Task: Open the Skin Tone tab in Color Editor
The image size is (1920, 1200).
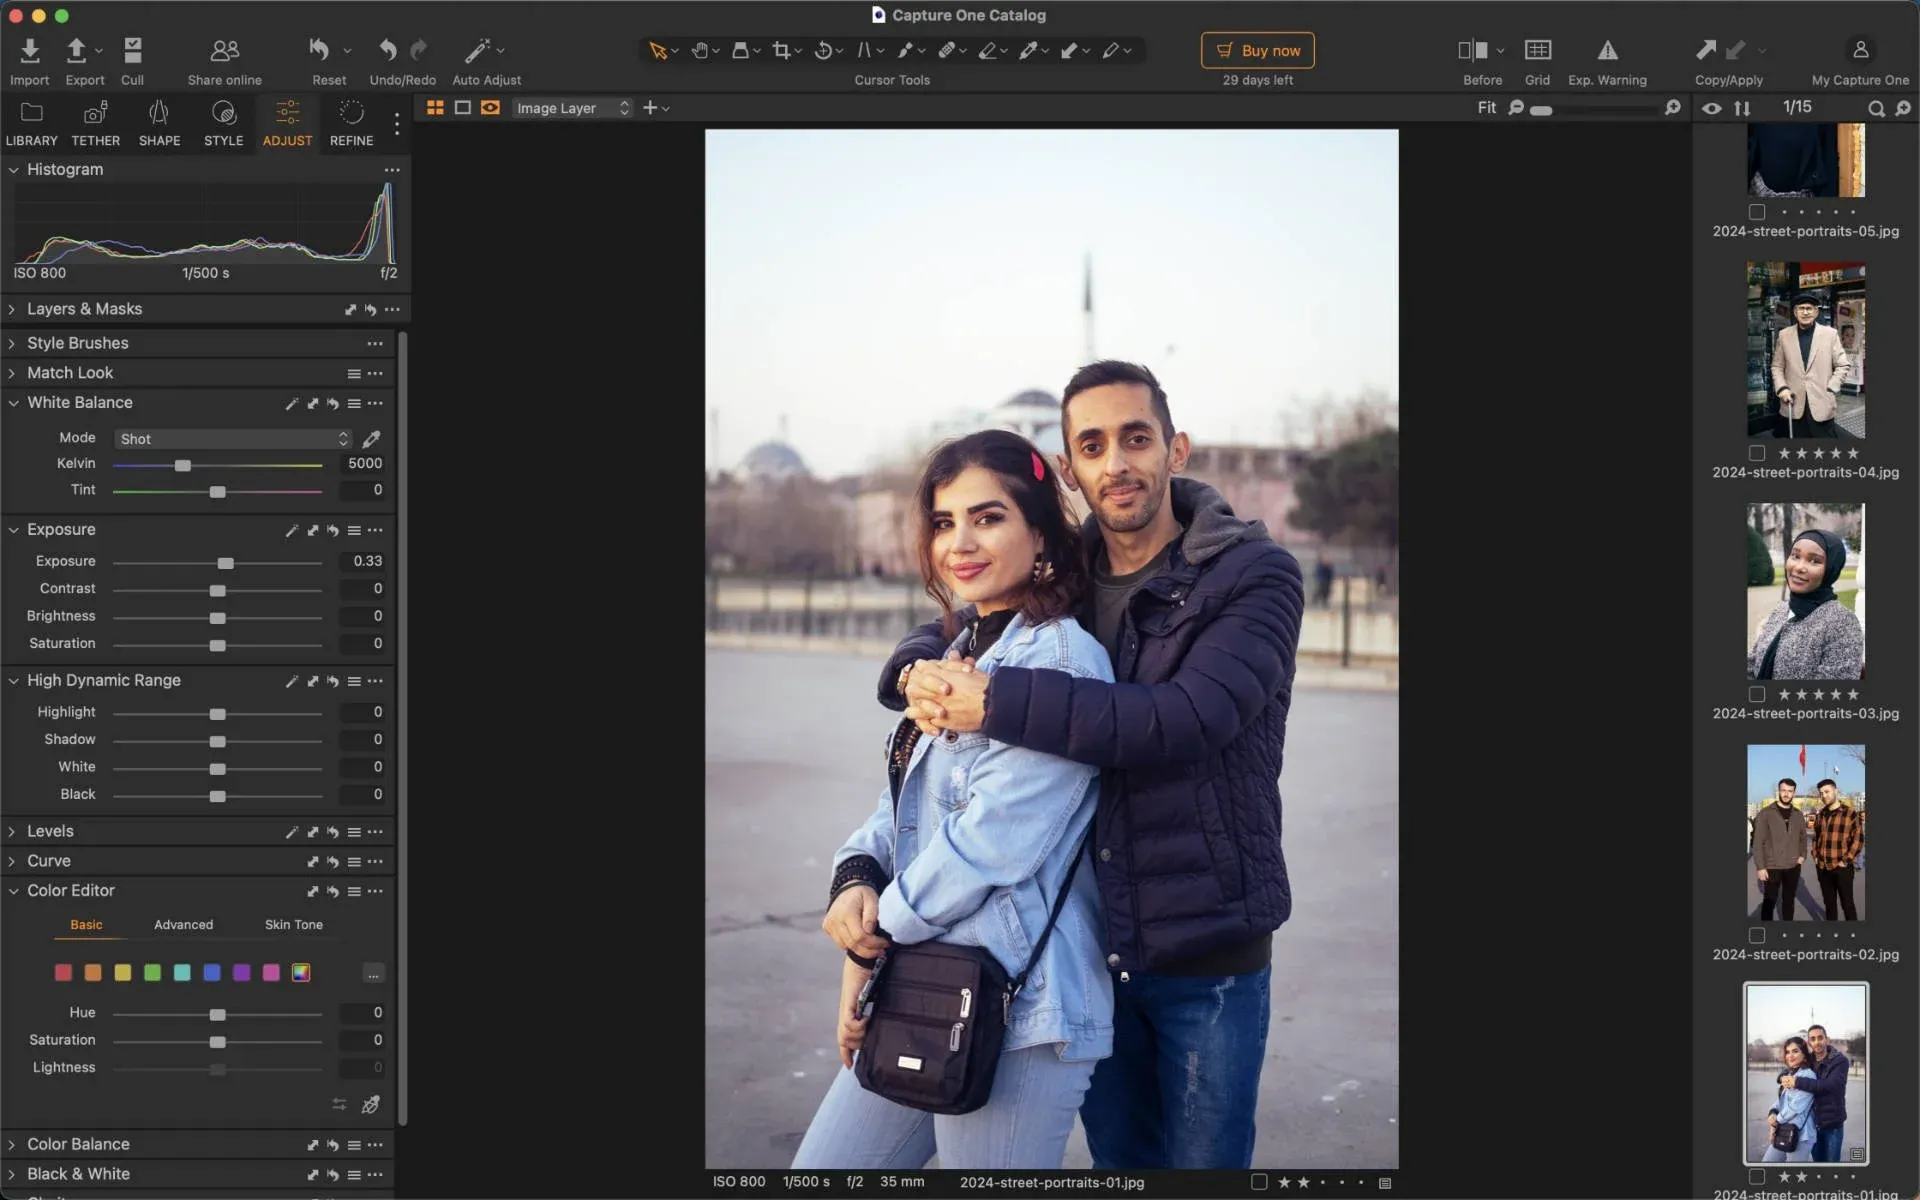Action: pyautogui.click(x=293, y=924)
